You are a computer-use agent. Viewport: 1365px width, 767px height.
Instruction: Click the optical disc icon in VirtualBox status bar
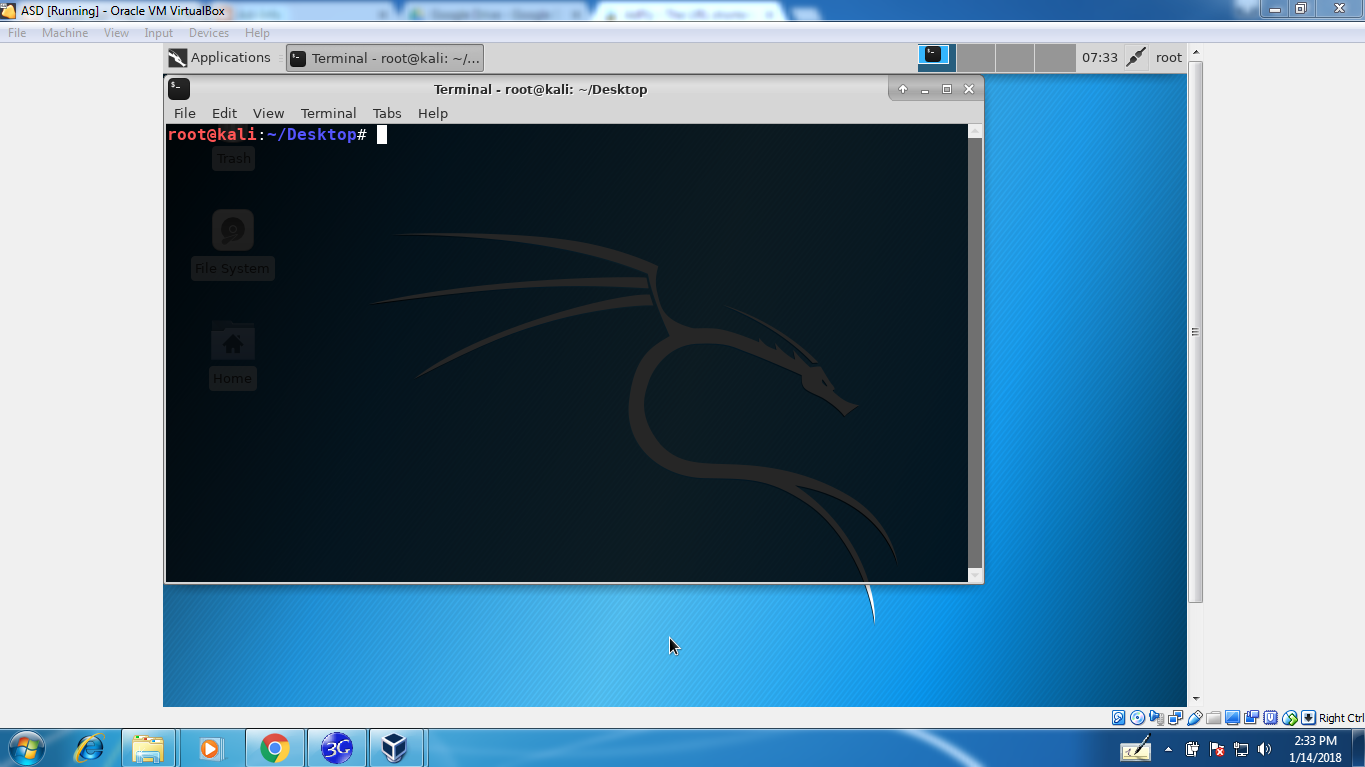coord(1138,718)
